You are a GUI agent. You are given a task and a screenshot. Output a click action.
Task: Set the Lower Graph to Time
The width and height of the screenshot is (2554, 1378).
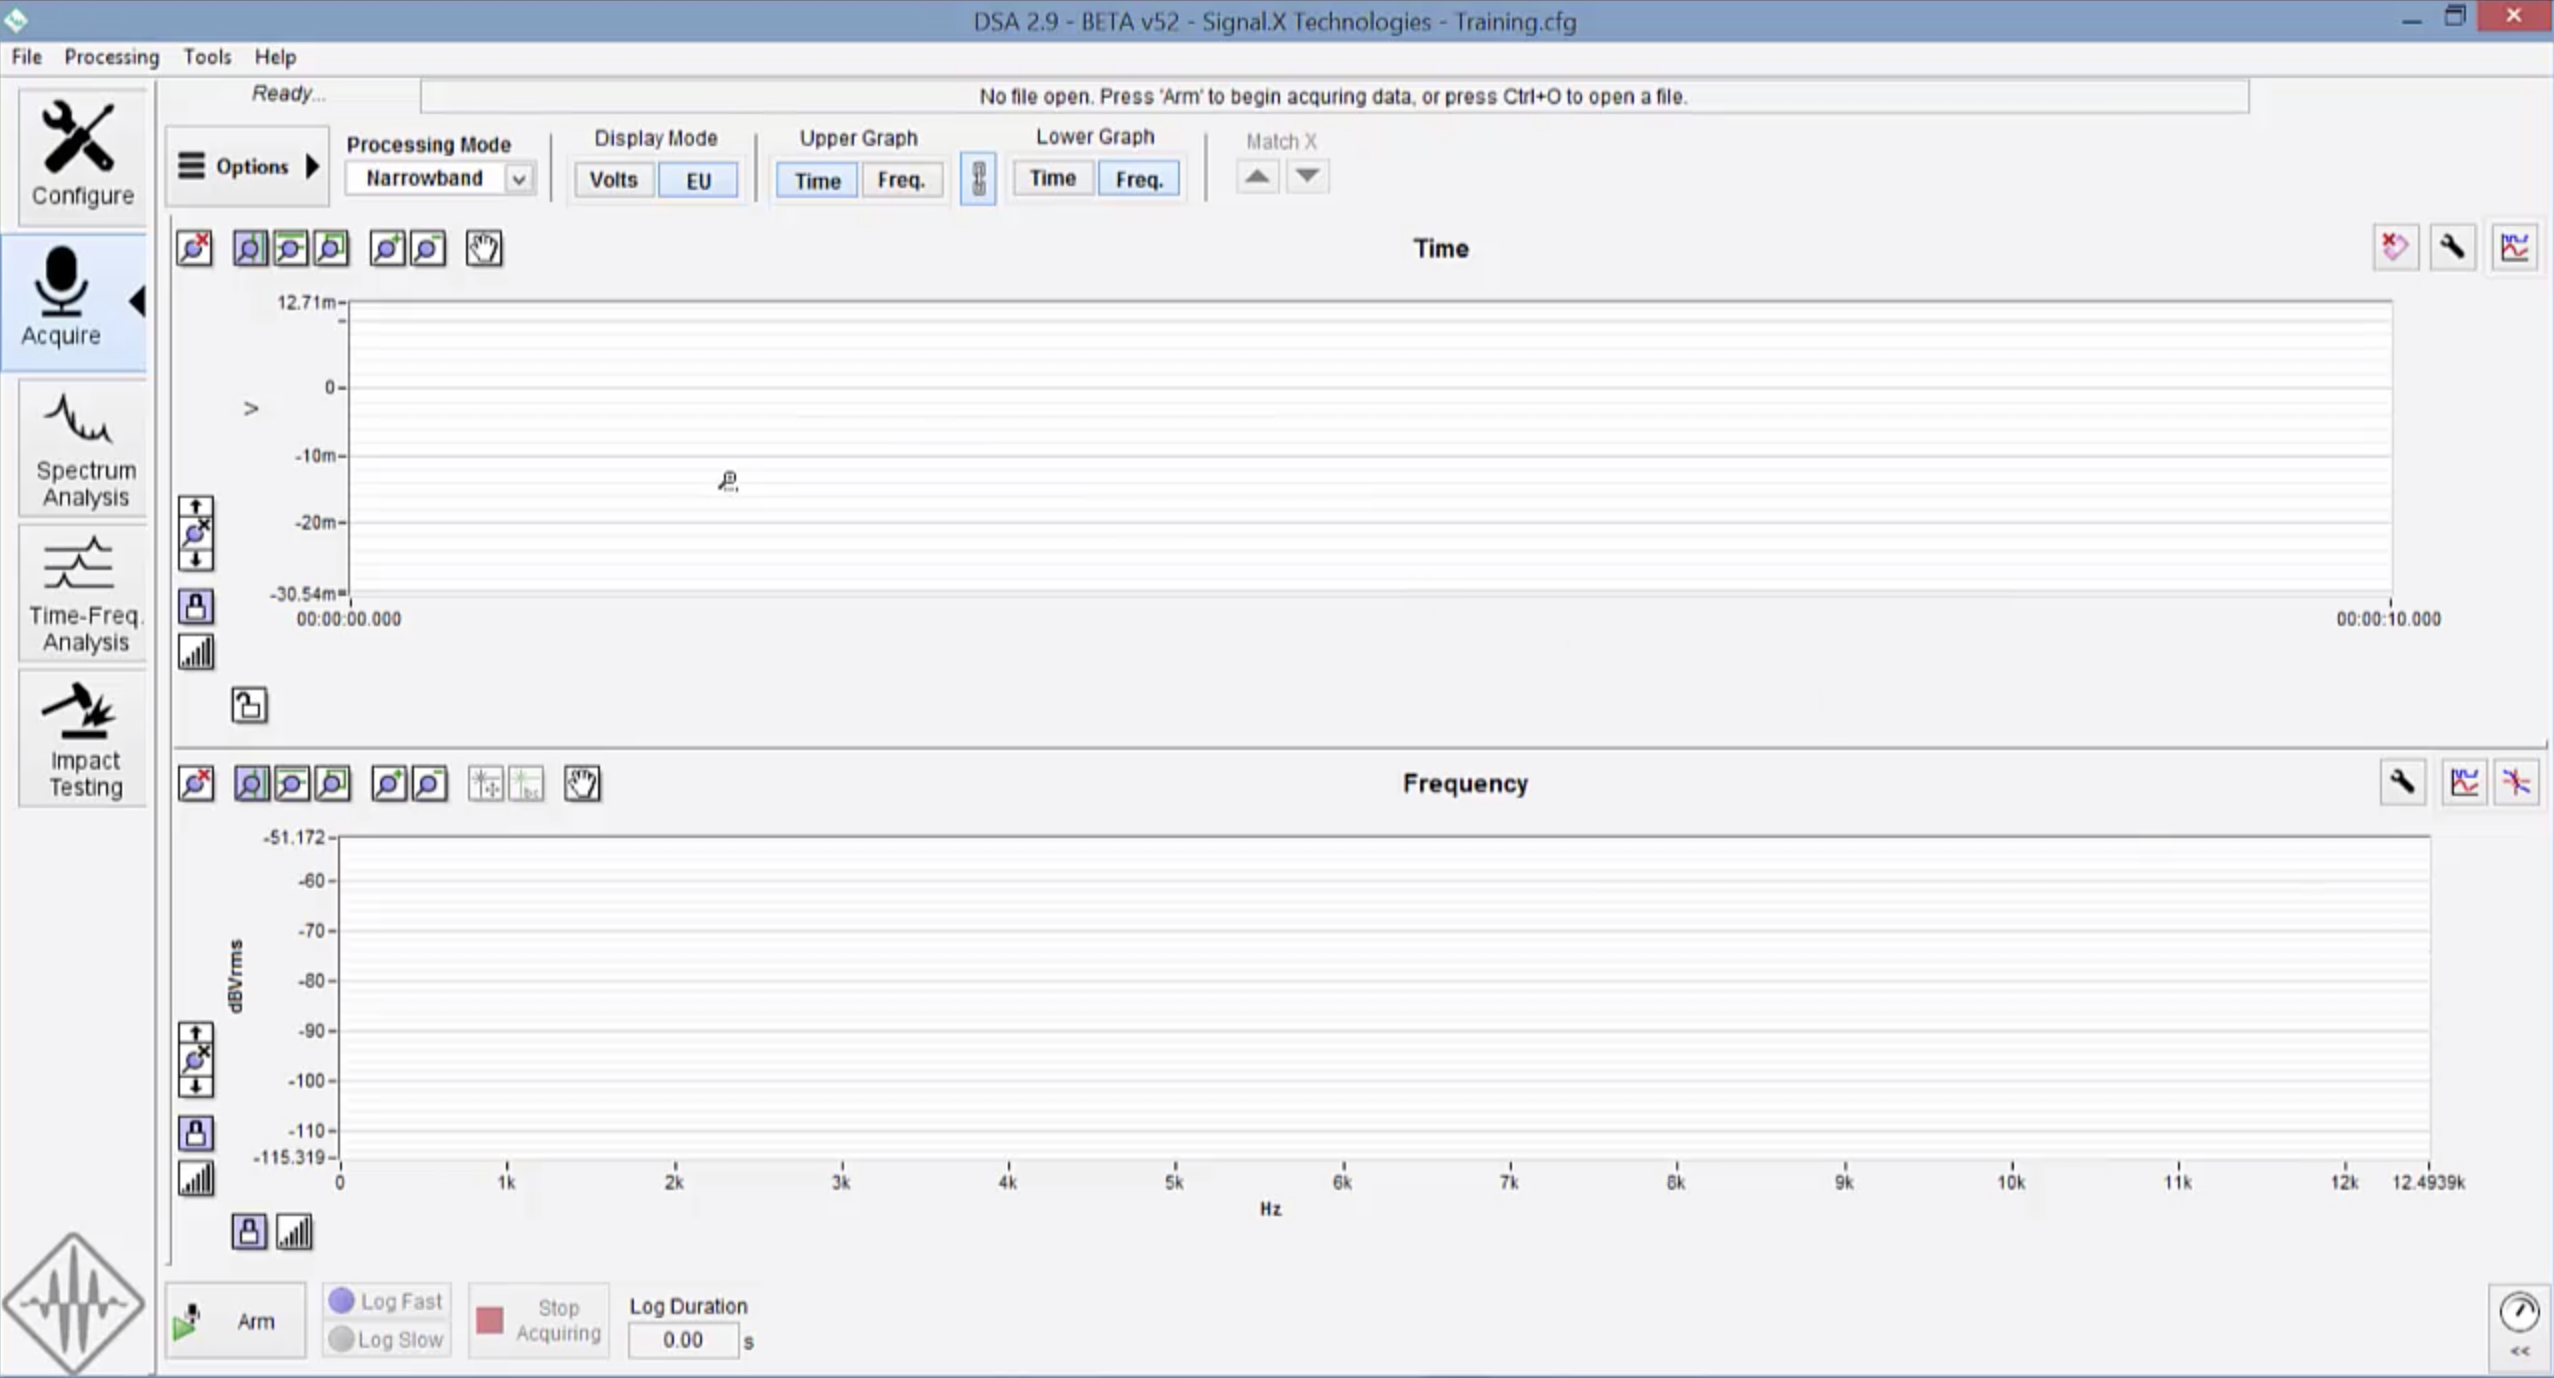(x=1052, y=179)
